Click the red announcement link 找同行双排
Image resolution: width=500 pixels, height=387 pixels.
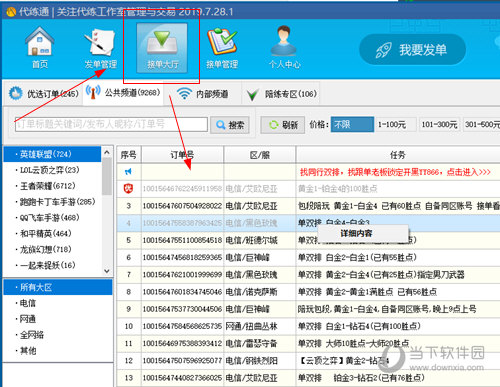[395, 172]
